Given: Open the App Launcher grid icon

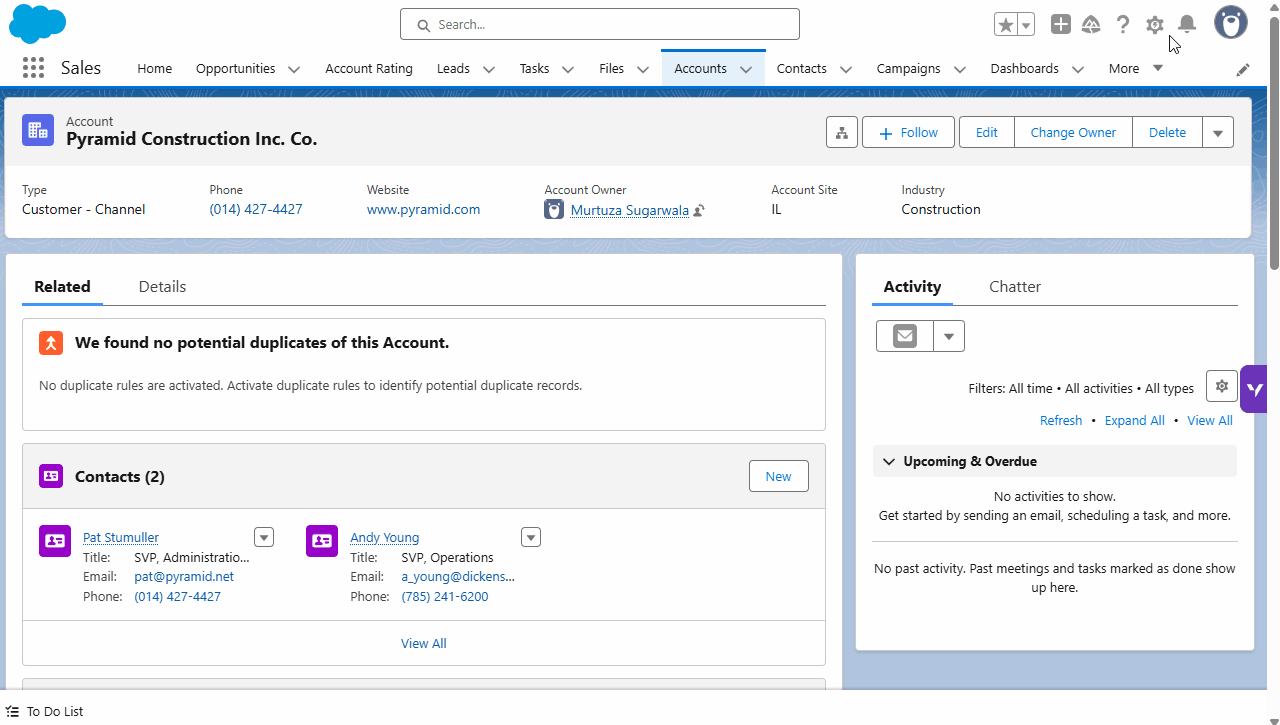Looking at the screenshot, I should pyautogui.click(x=33, y=68).
